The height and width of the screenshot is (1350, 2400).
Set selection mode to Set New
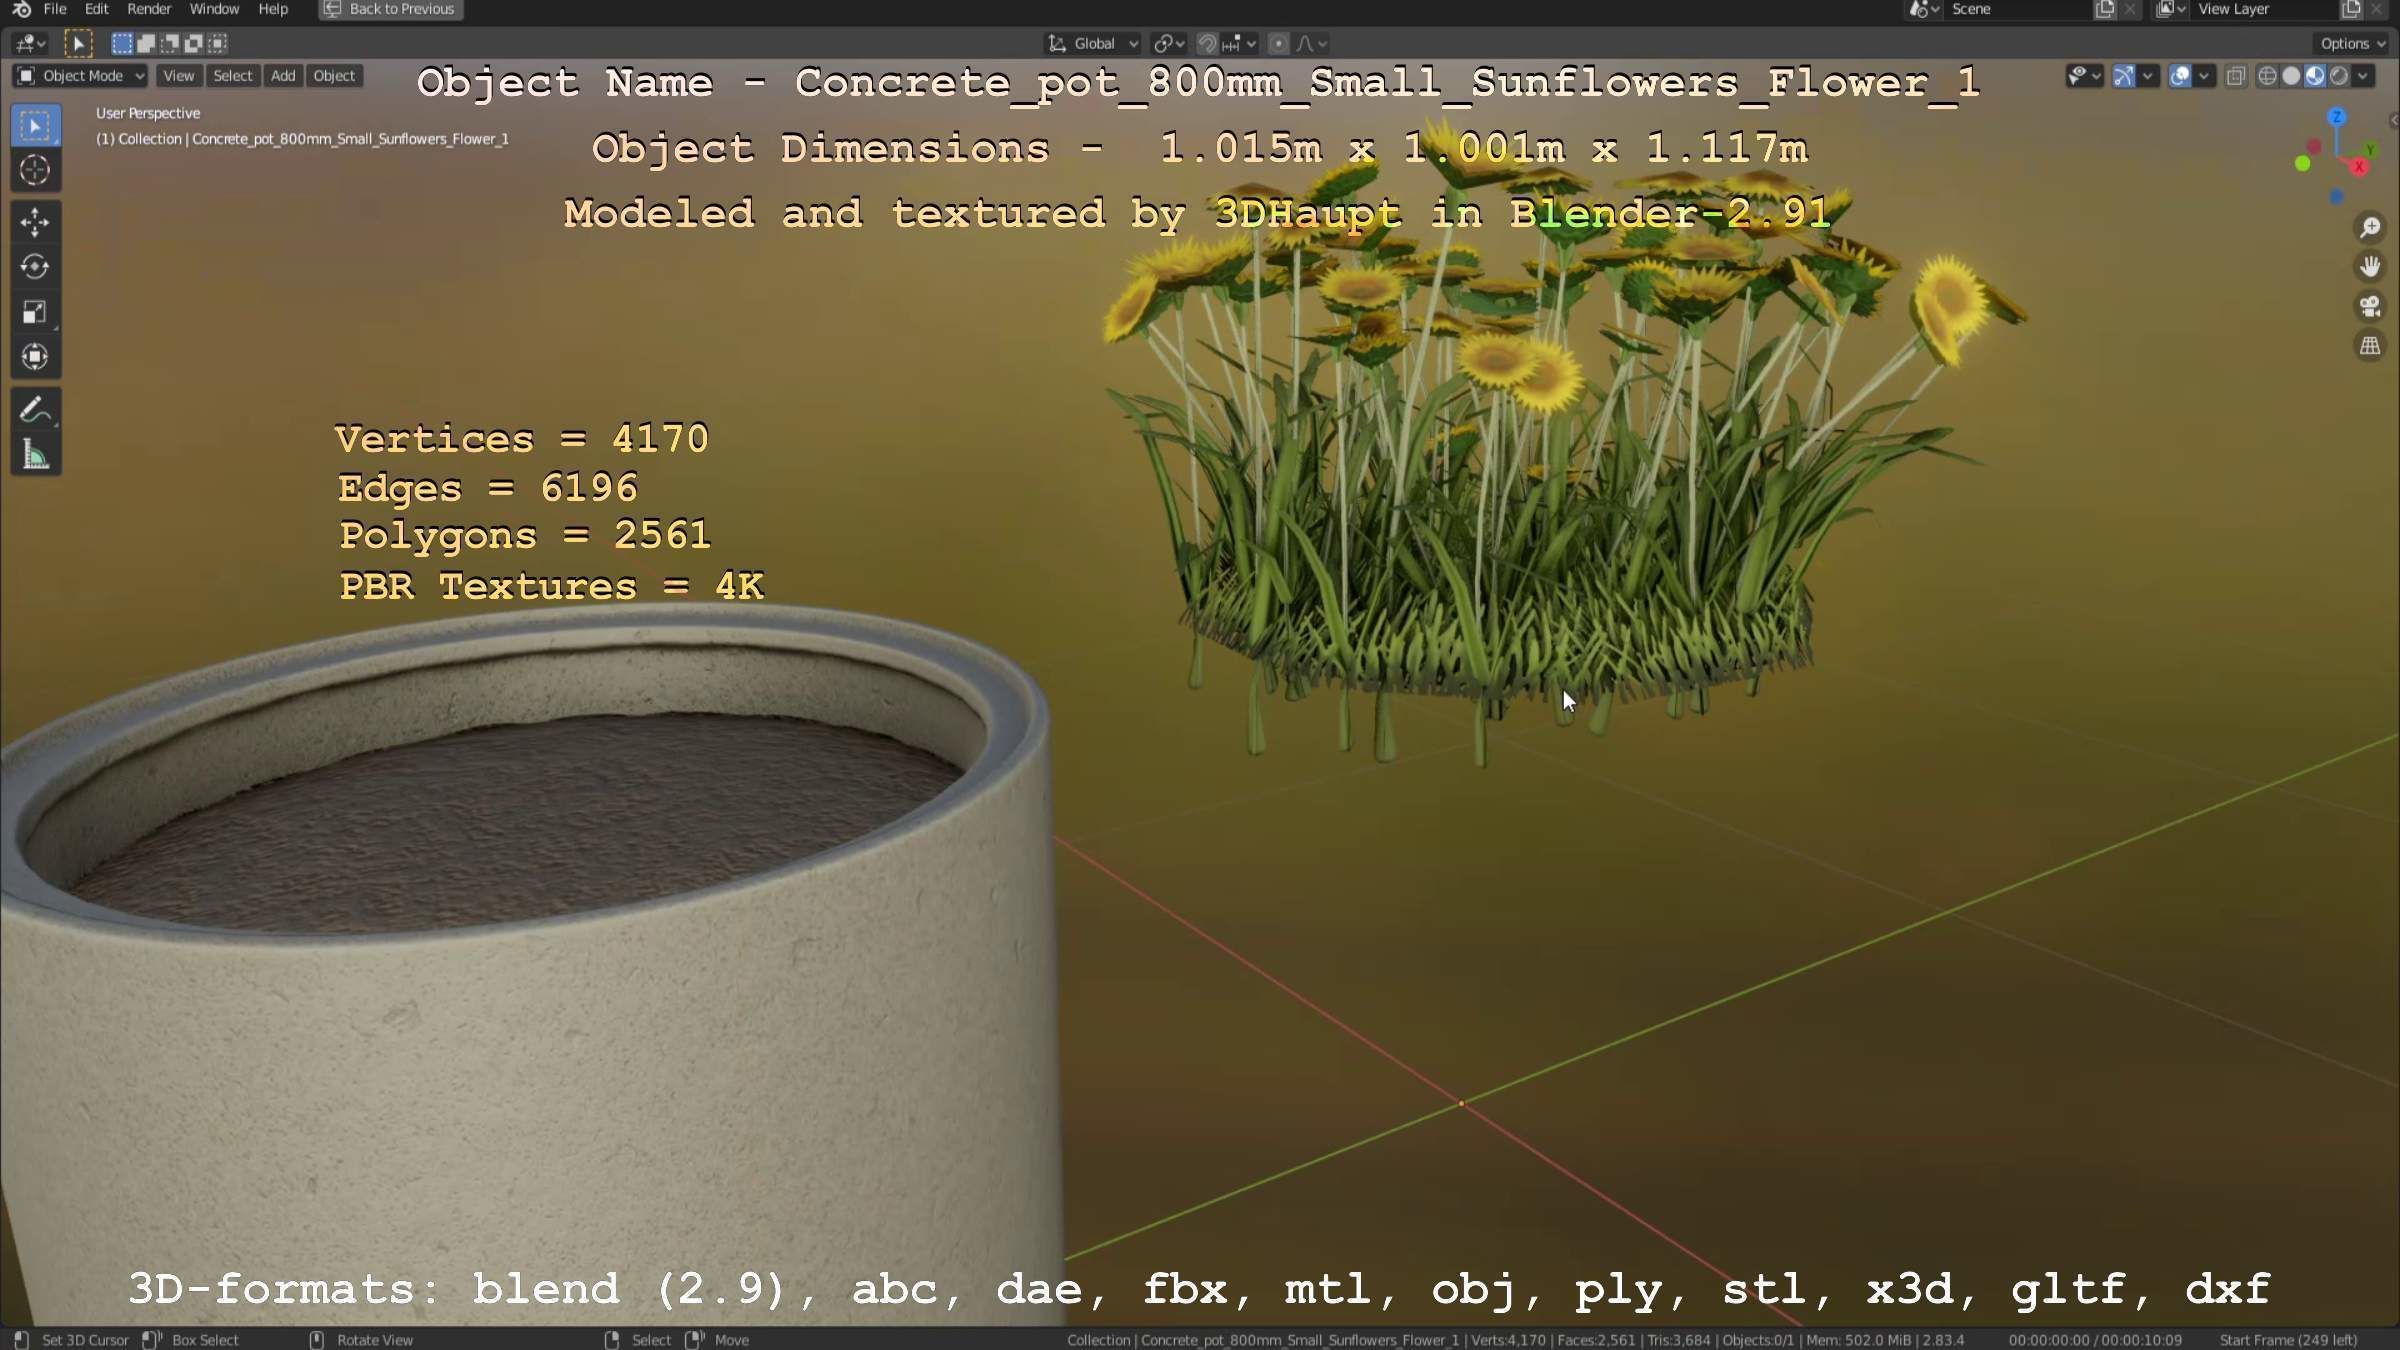click(122, 43)
